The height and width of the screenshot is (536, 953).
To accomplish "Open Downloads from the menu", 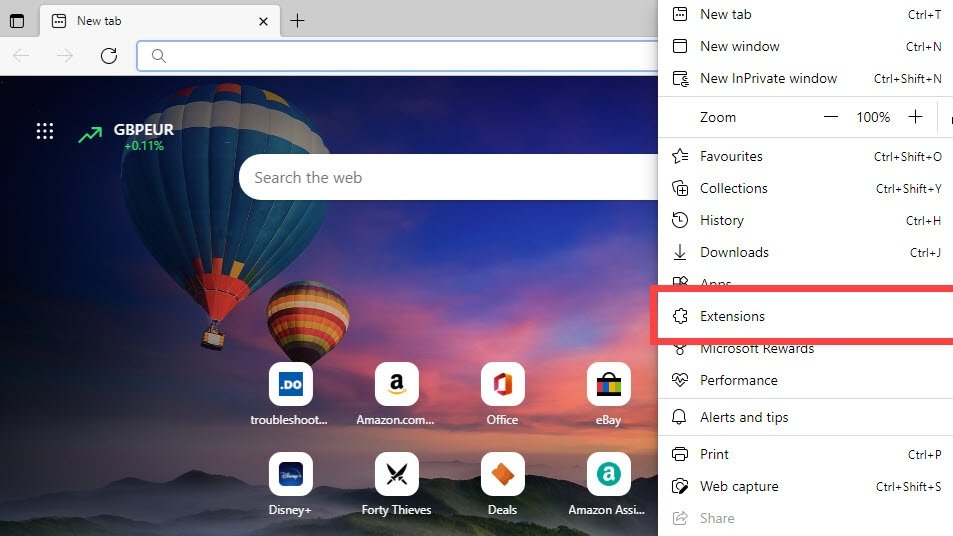I will click(x=806, y=252).
